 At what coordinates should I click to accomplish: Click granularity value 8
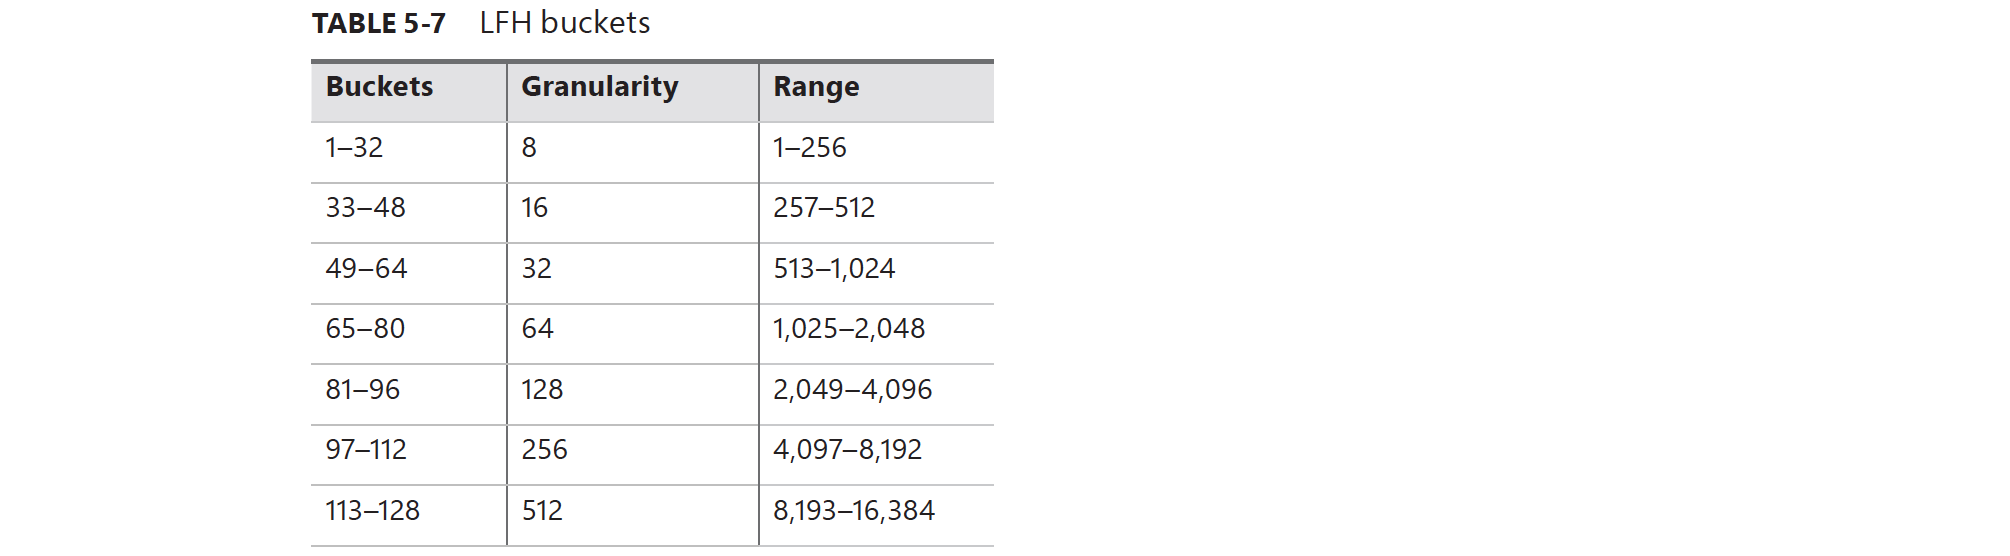[529, 148]
